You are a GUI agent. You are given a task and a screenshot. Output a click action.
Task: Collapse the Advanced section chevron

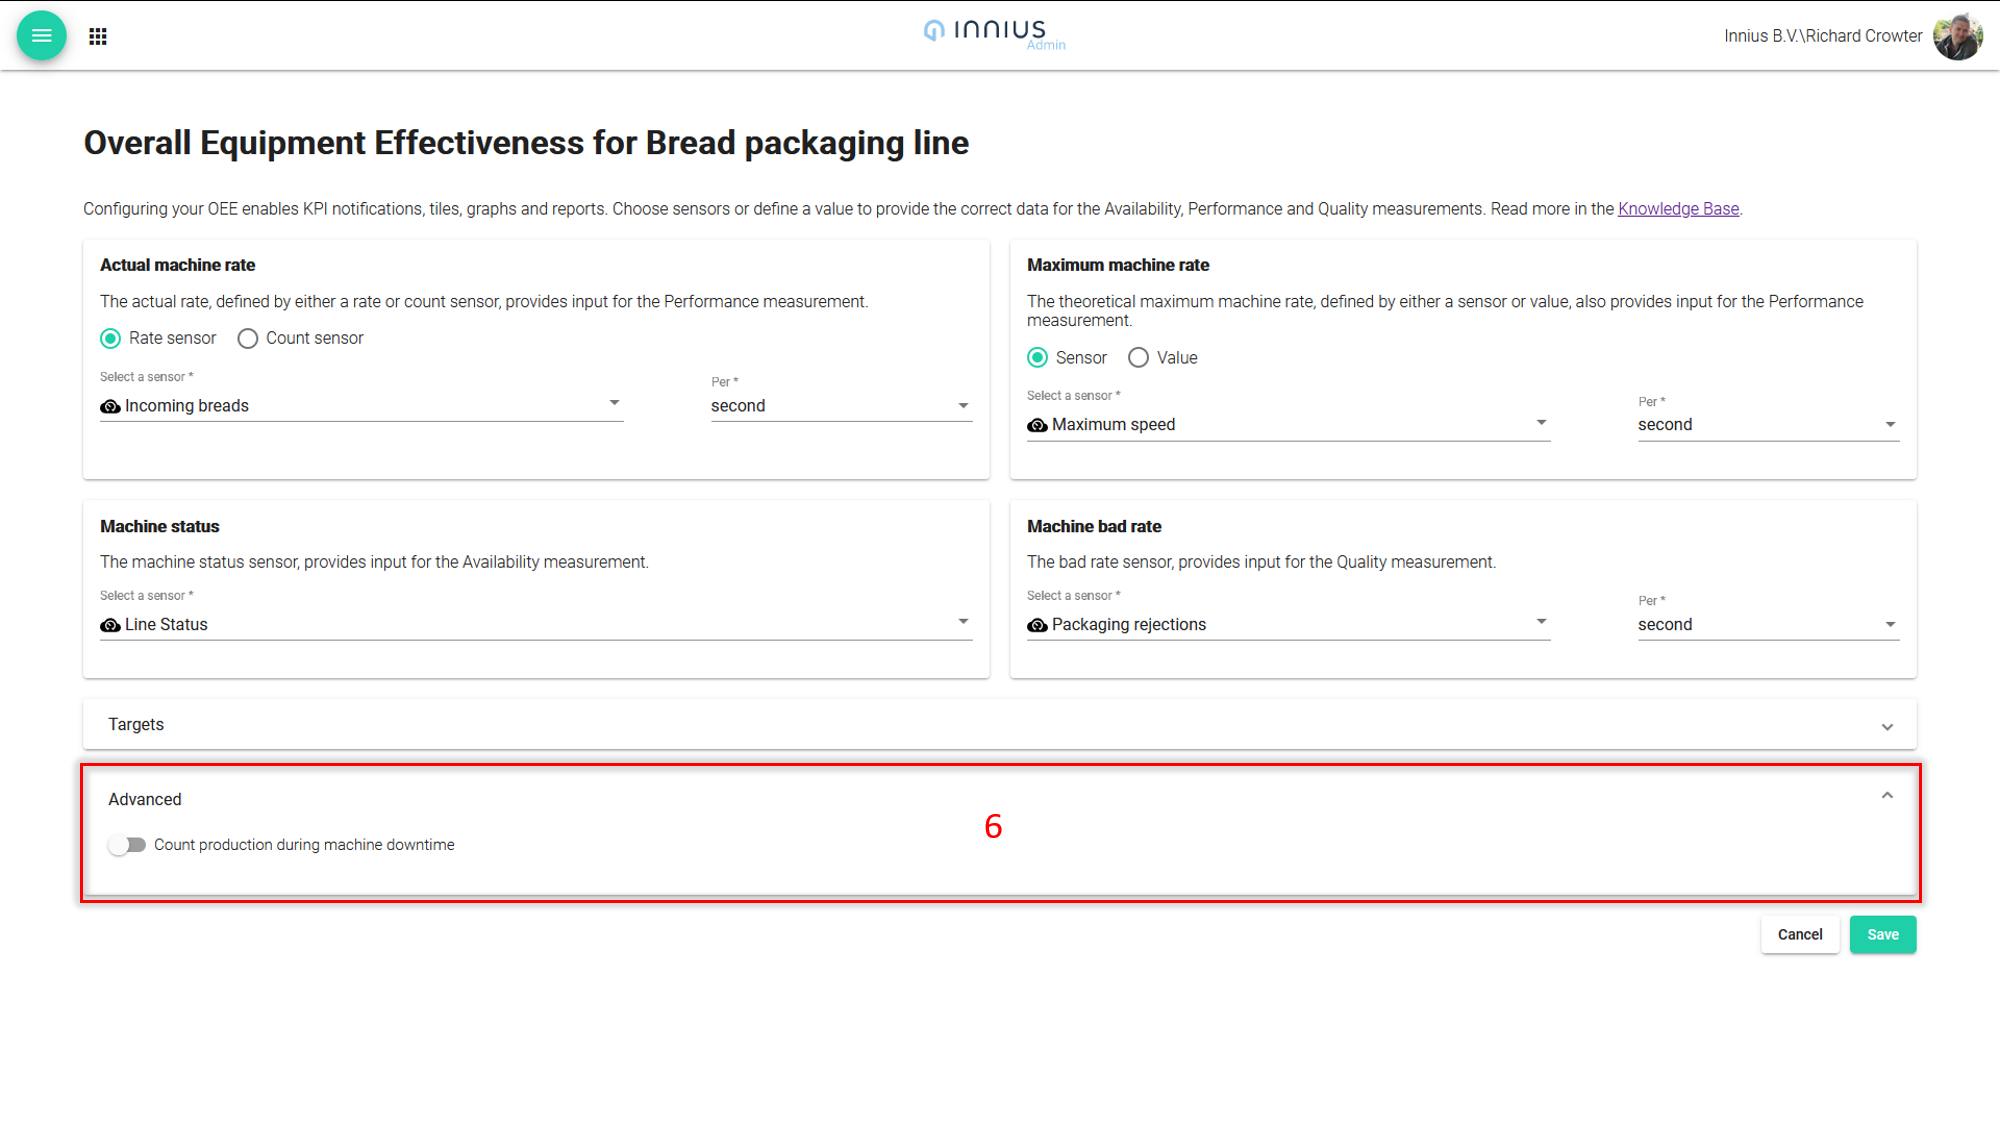[x=1887, y=796]
